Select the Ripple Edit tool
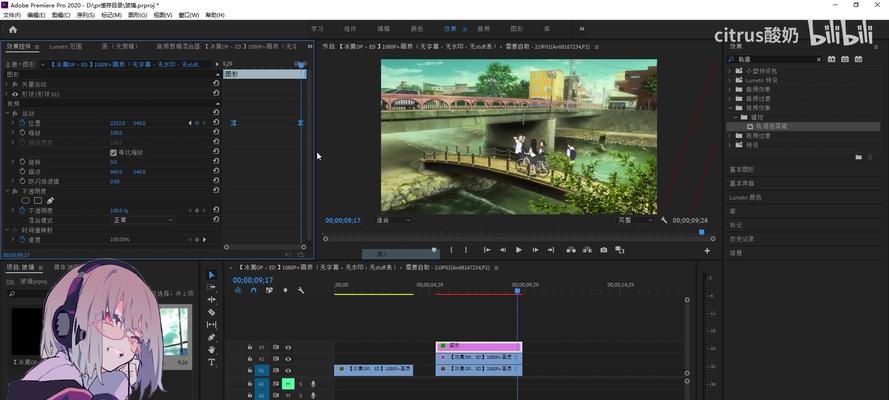 coord(211,300)
